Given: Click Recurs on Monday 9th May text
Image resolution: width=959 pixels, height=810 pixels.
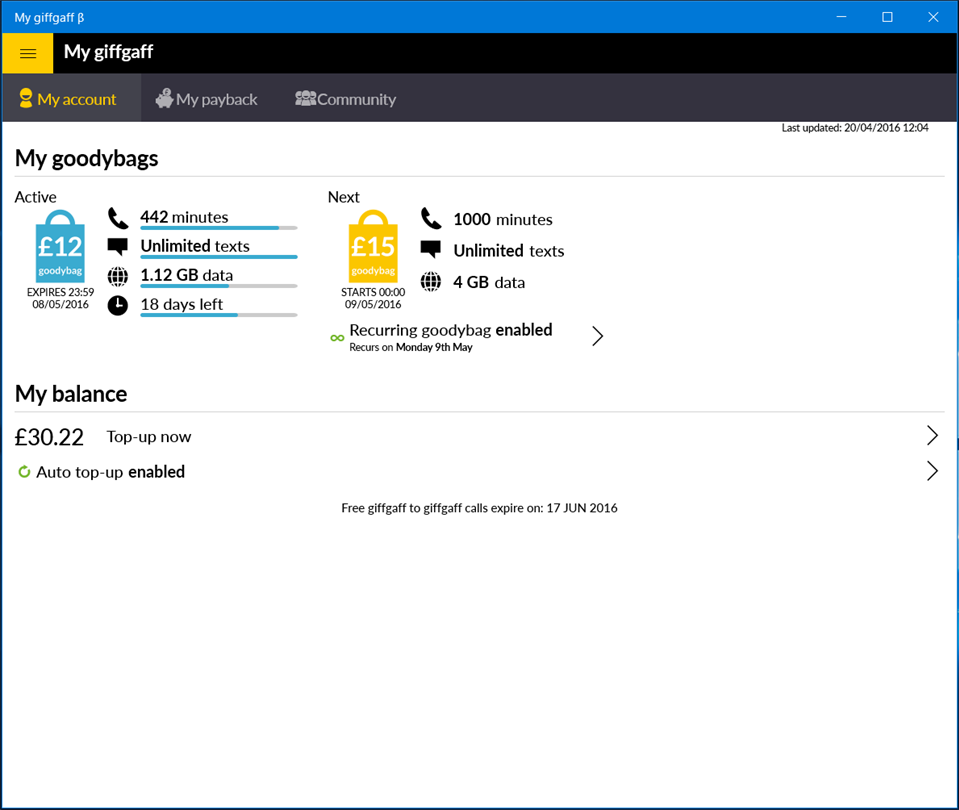Looking at the screenshot, I should (410, 347).
